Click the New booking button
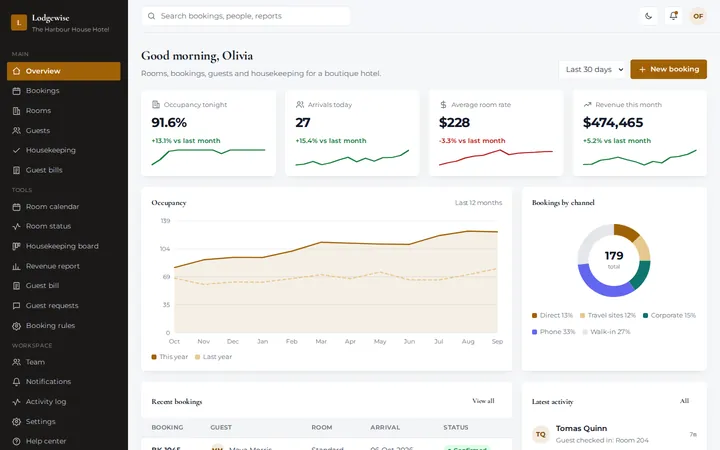The image size is (720, 450). click(668, 69)
